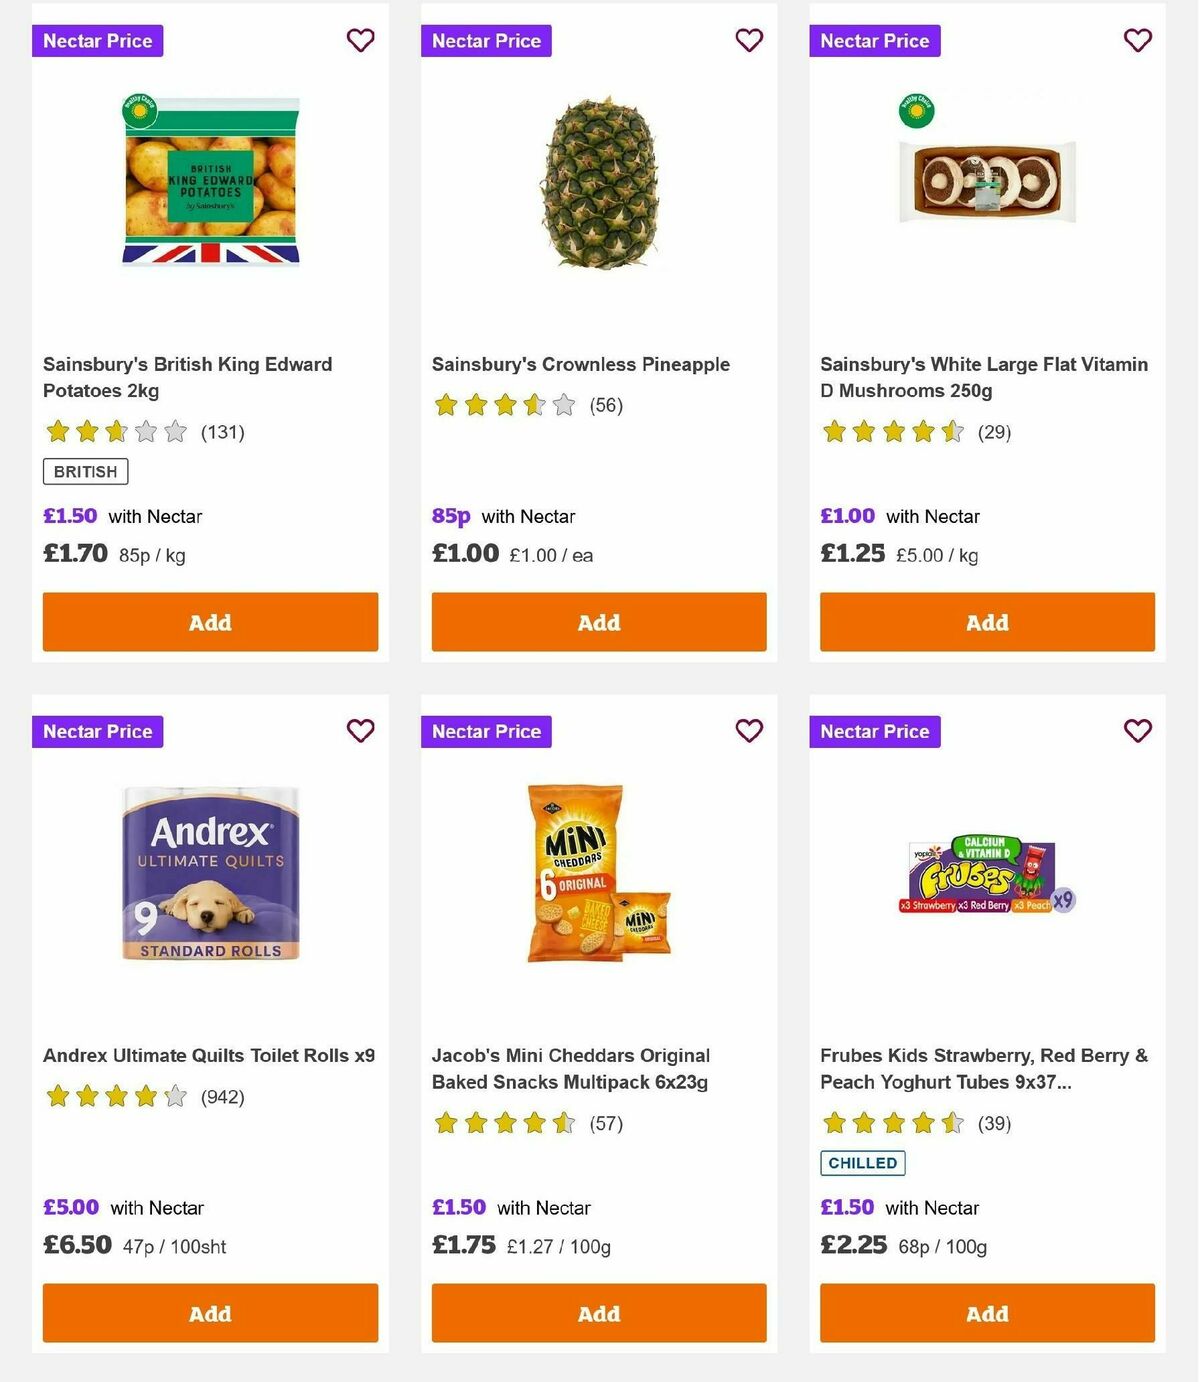
Task: Open the Sainsbury's Crownless Pineapple product page
Action: pos(581,364)
